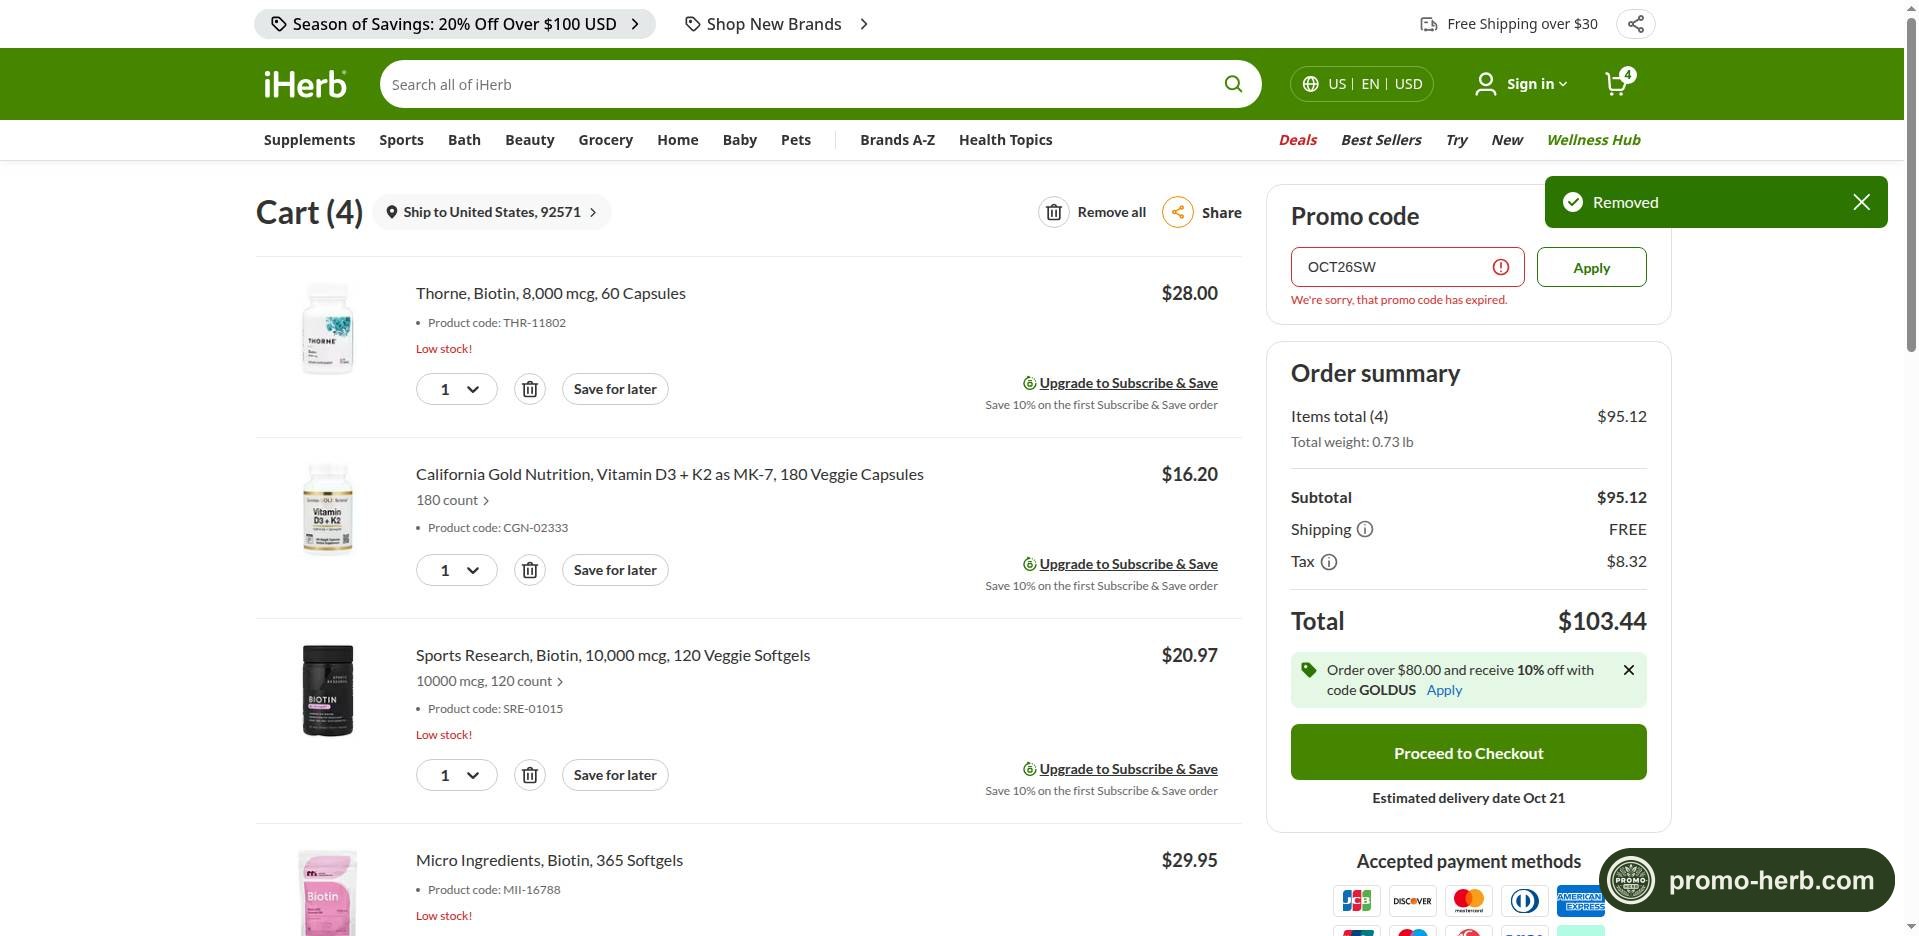Click the share icon in top bar
Viewport: 1919px width, 936px height.
(1635, 24)
